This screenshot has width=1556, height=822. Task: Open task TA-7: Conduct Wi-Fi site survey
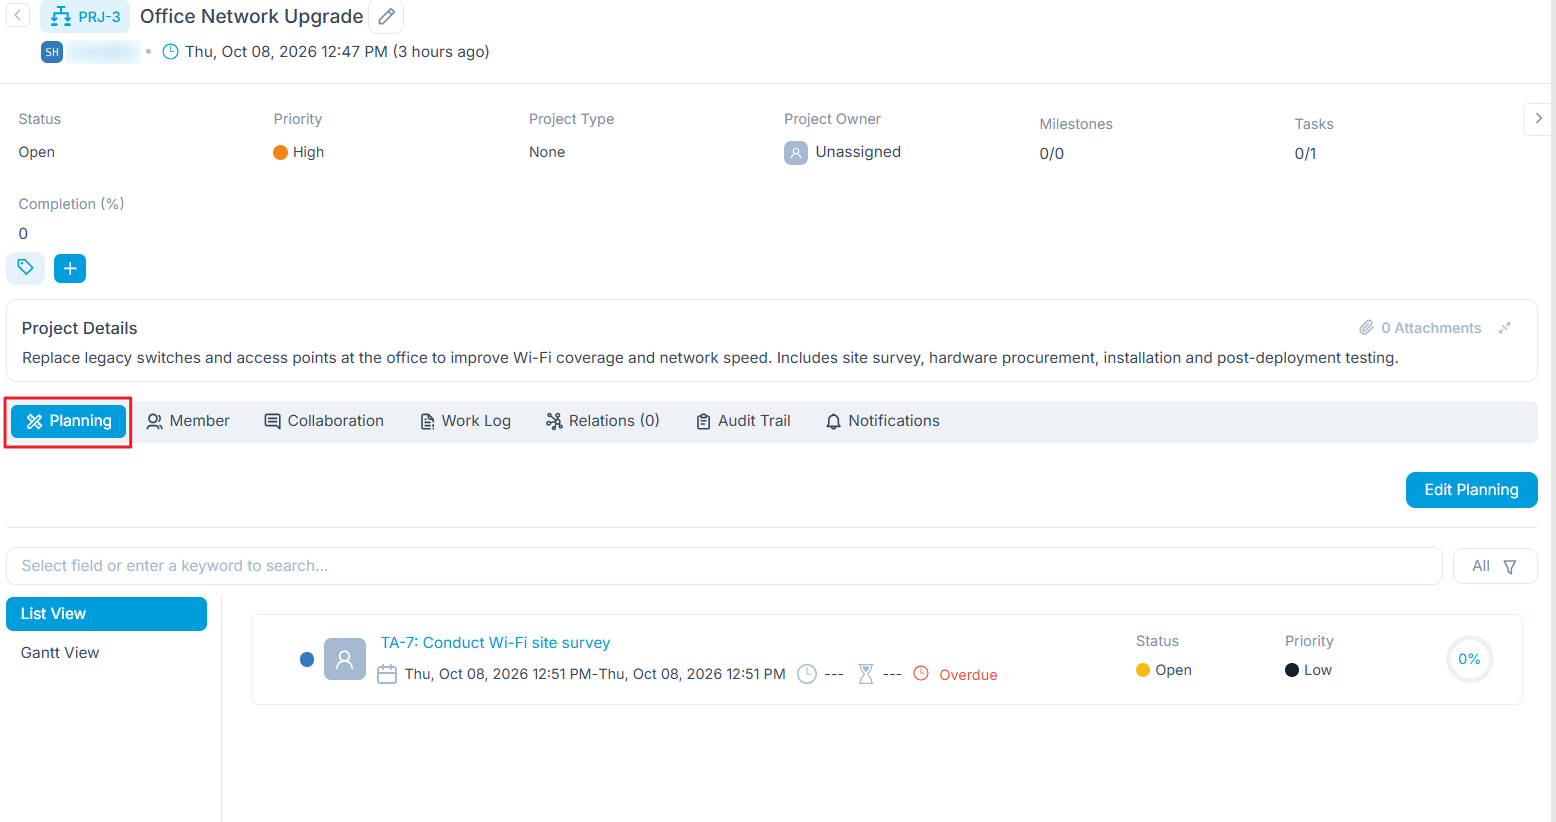(x=495, y=643)
